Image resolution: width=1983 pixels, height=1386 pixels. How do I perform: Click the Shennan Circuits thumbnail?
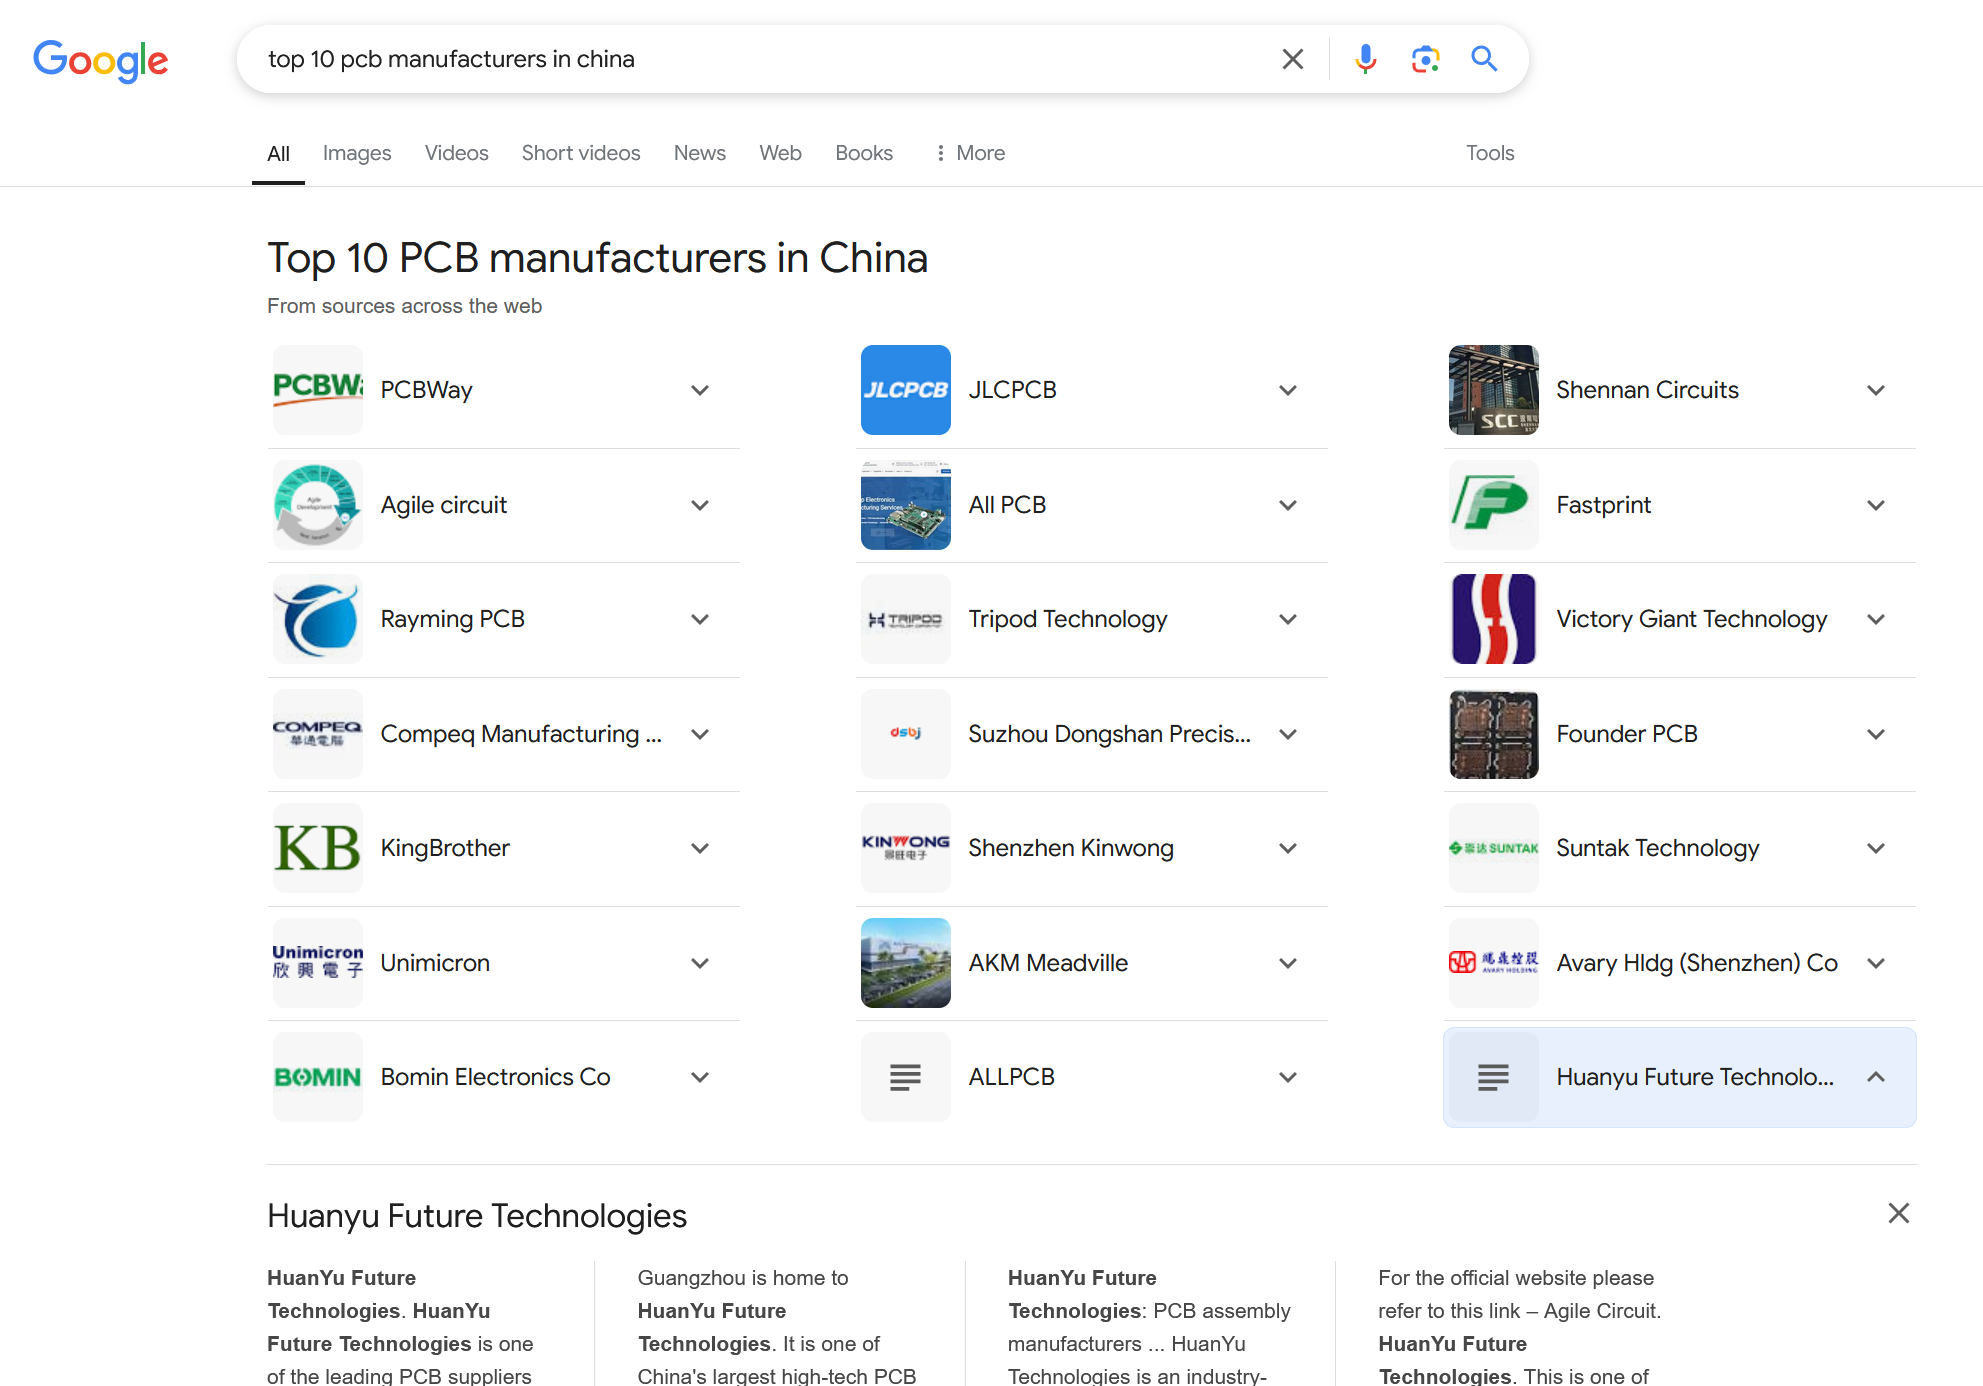click(1493, 390)
